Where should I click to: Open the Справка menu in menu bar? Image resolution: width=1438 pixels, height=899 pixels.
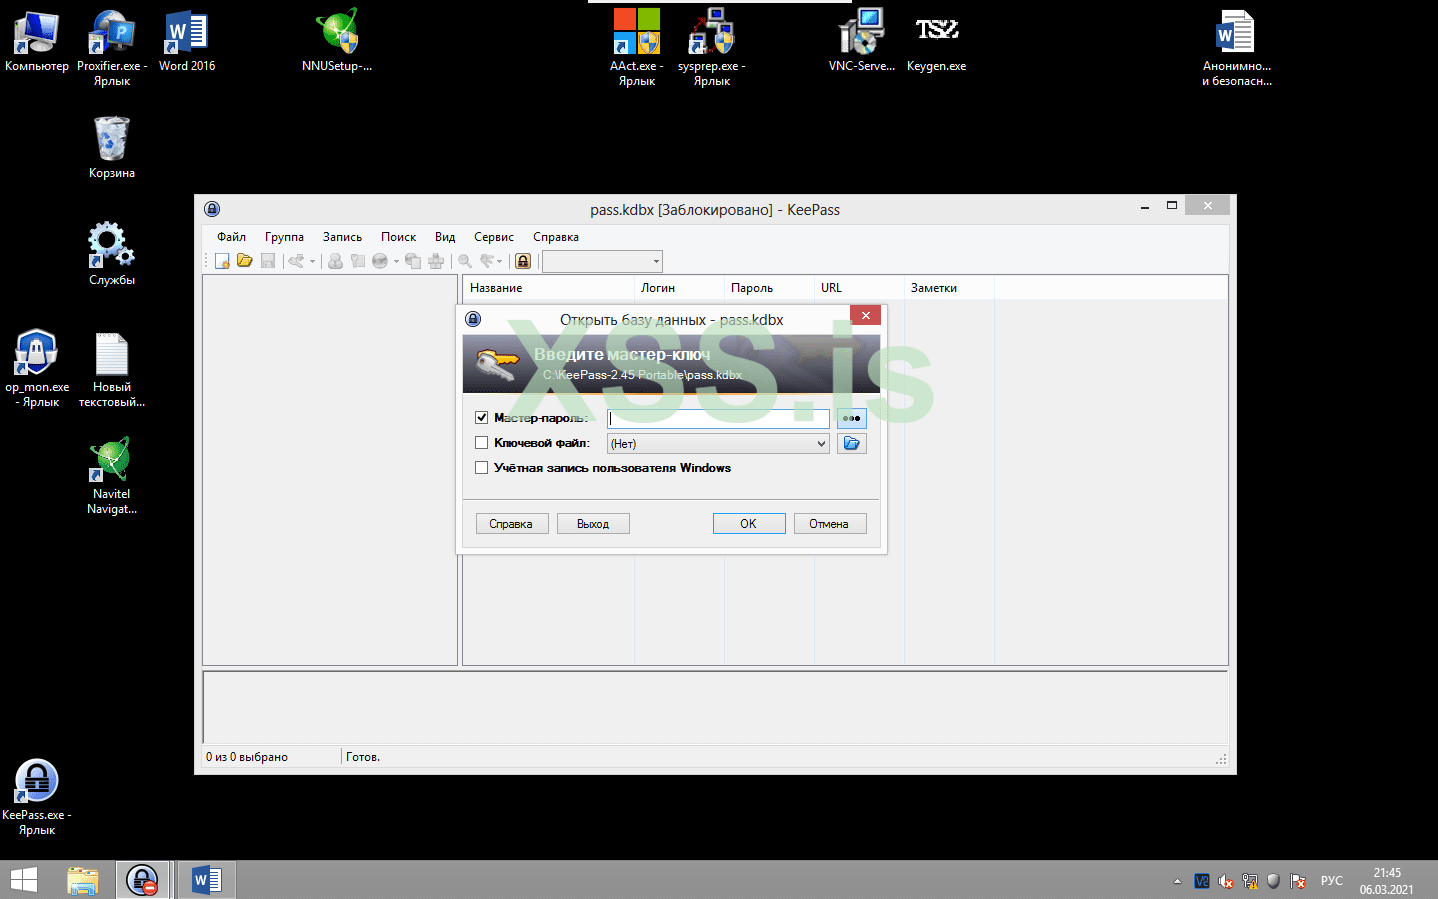pos(556,237)
